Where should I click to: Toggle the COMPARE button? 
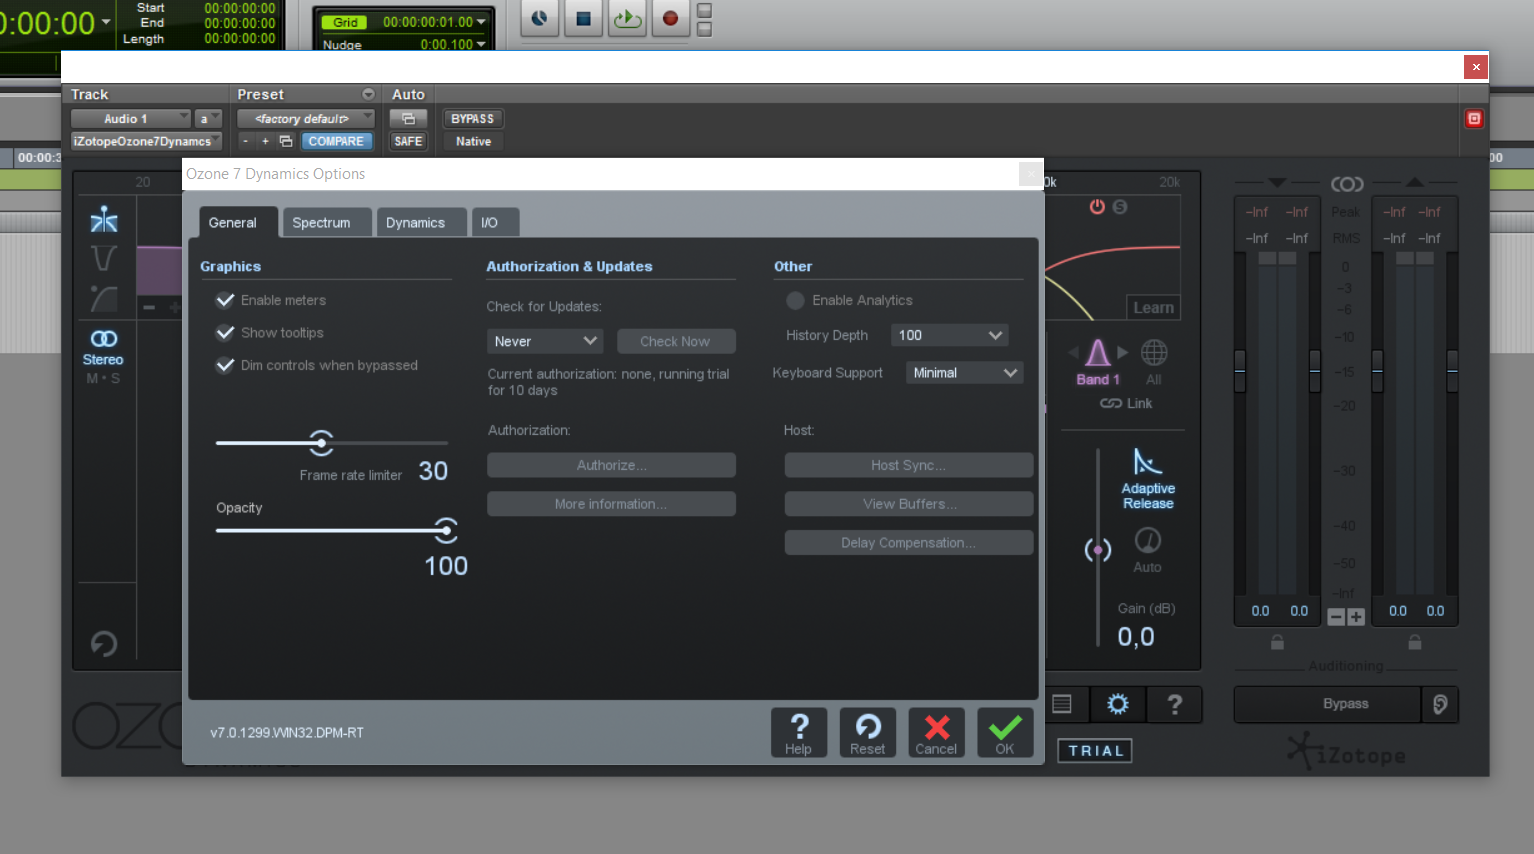pyautogui.click(x=336, y=141)
